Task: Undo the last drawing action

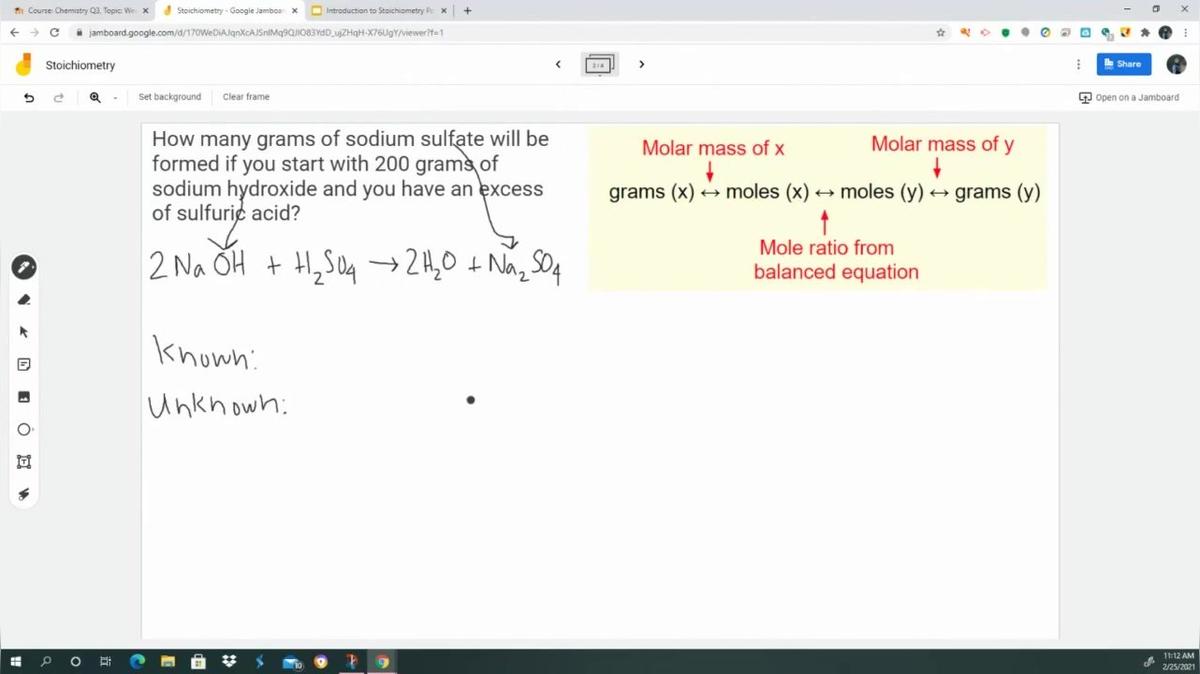Action: click(x=29, y=97)
